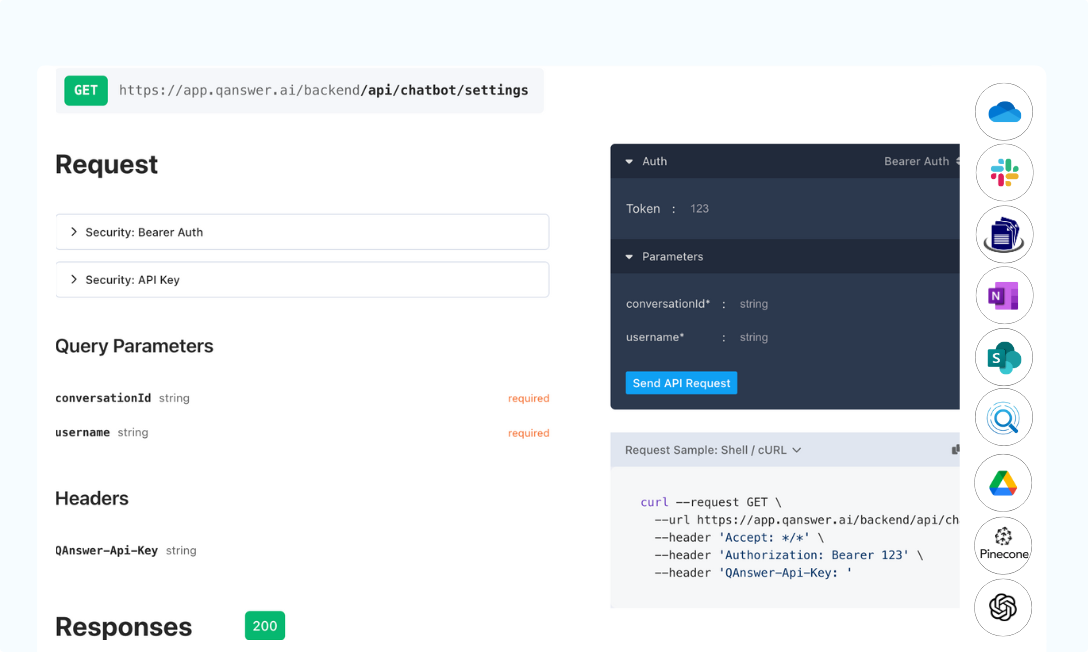Open the OneNote integration icon

pyautogui.click(x=1003, y=295)
